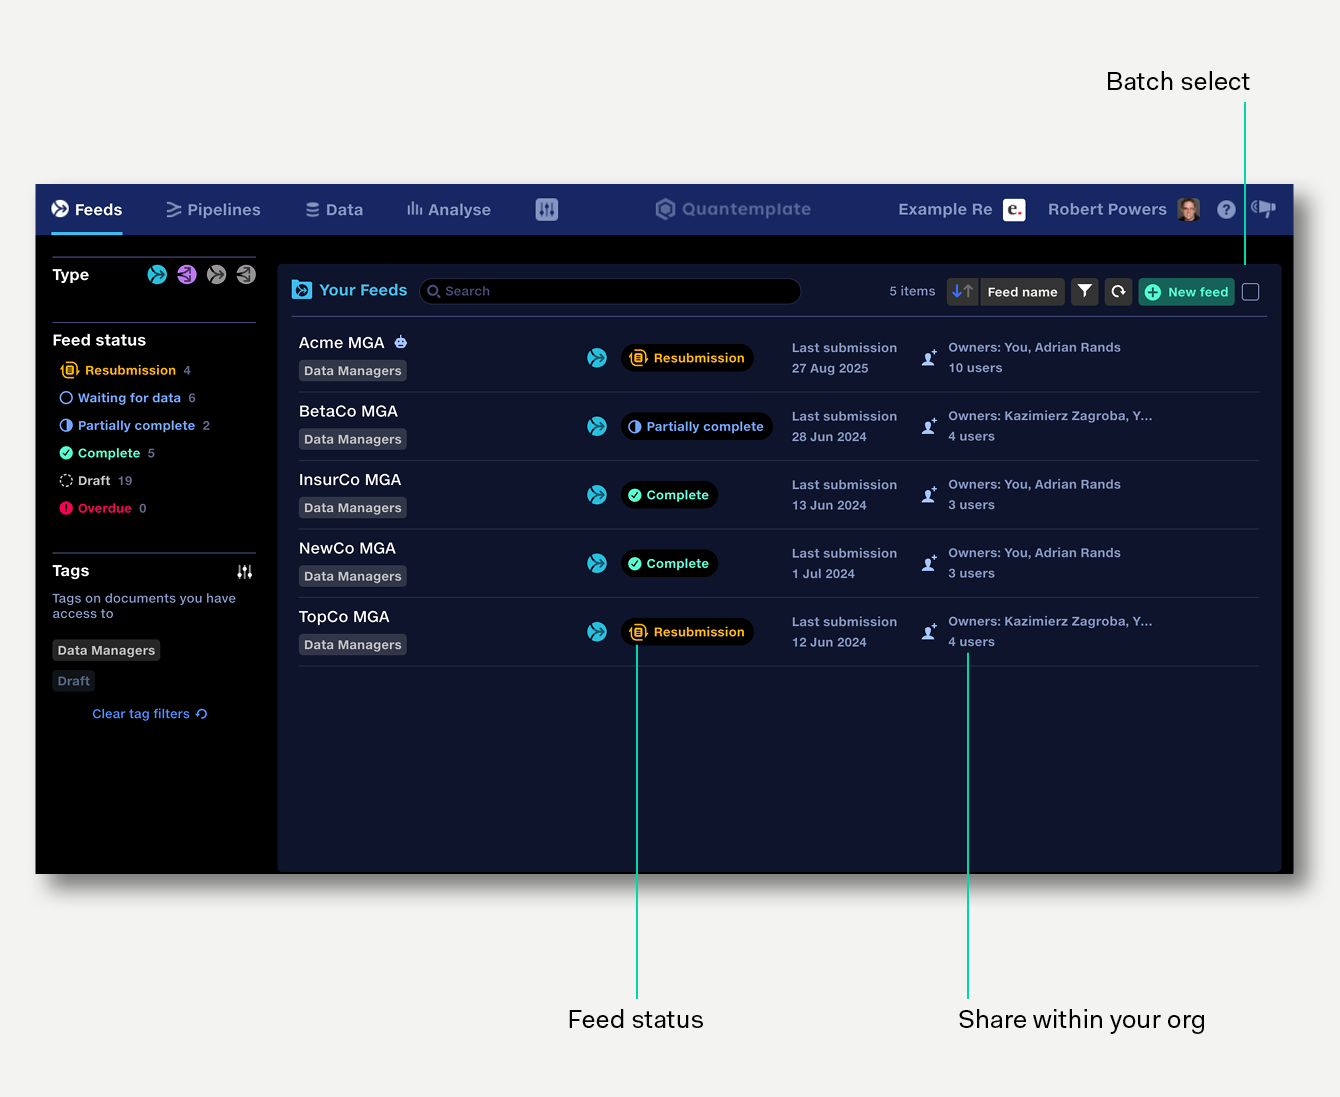Open the settings sliders icon in navbar
The width and height of the screenshot is (1340, 1097).
546,210
